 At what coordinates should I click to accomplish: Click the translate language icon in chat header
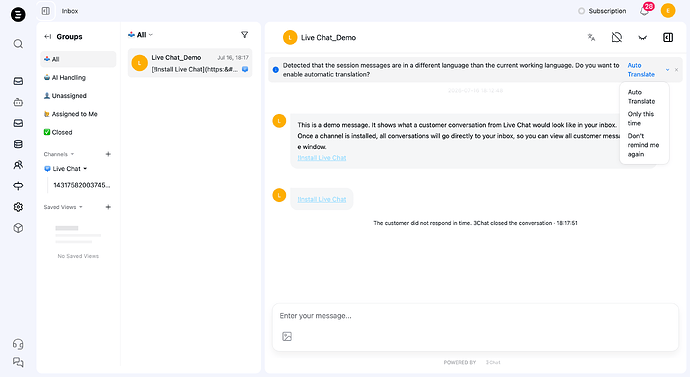[591, 37]
